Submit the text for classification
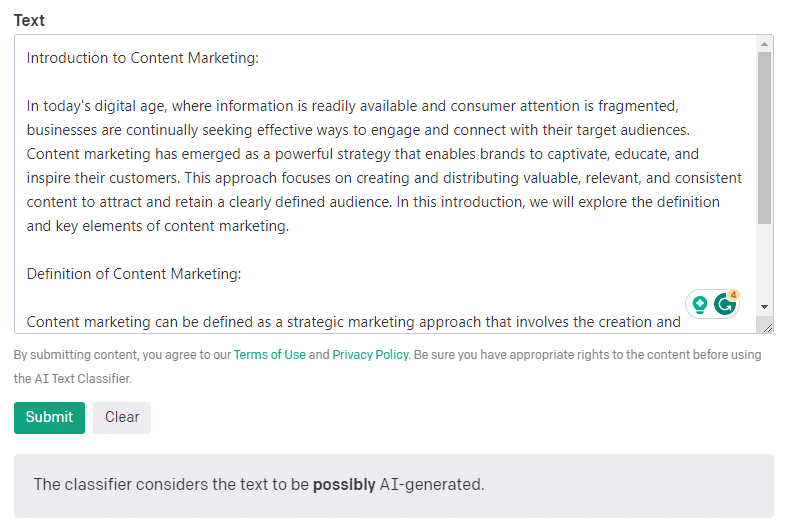Image resolution: width=786 pixels, height=527 pixels. (x=49, y=417)
